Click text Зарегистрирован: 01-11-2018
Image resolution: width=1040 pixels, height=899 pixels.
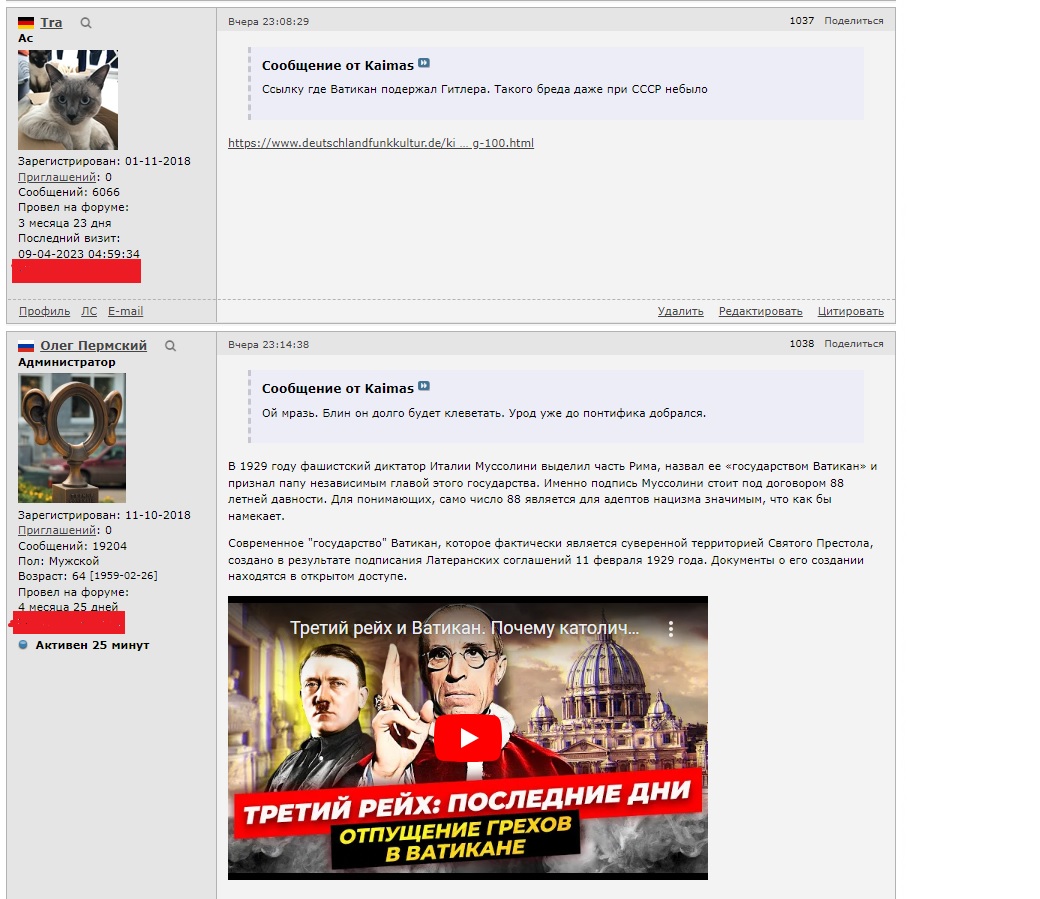[104, 161]
